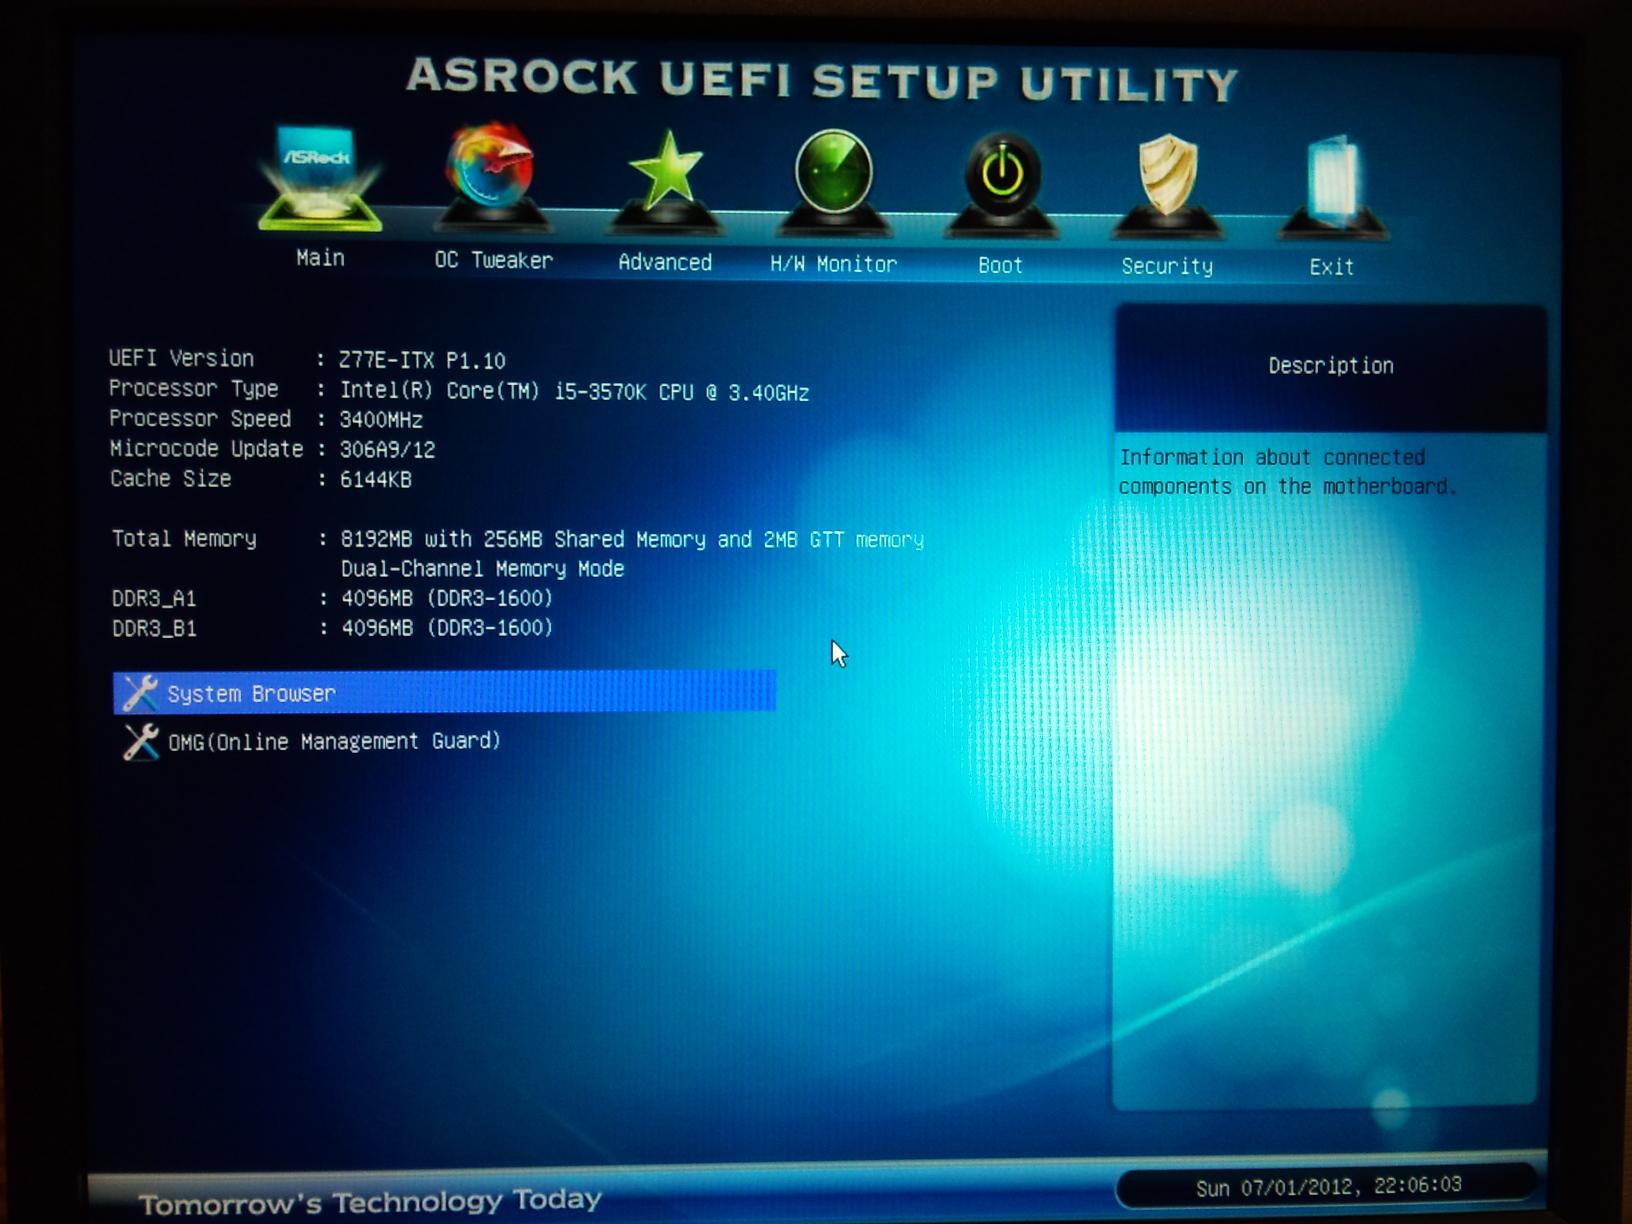The width and height of the screenshot is (1632, 1224).
Task: Click the Microcode Update label
Action: pos(206,449)
